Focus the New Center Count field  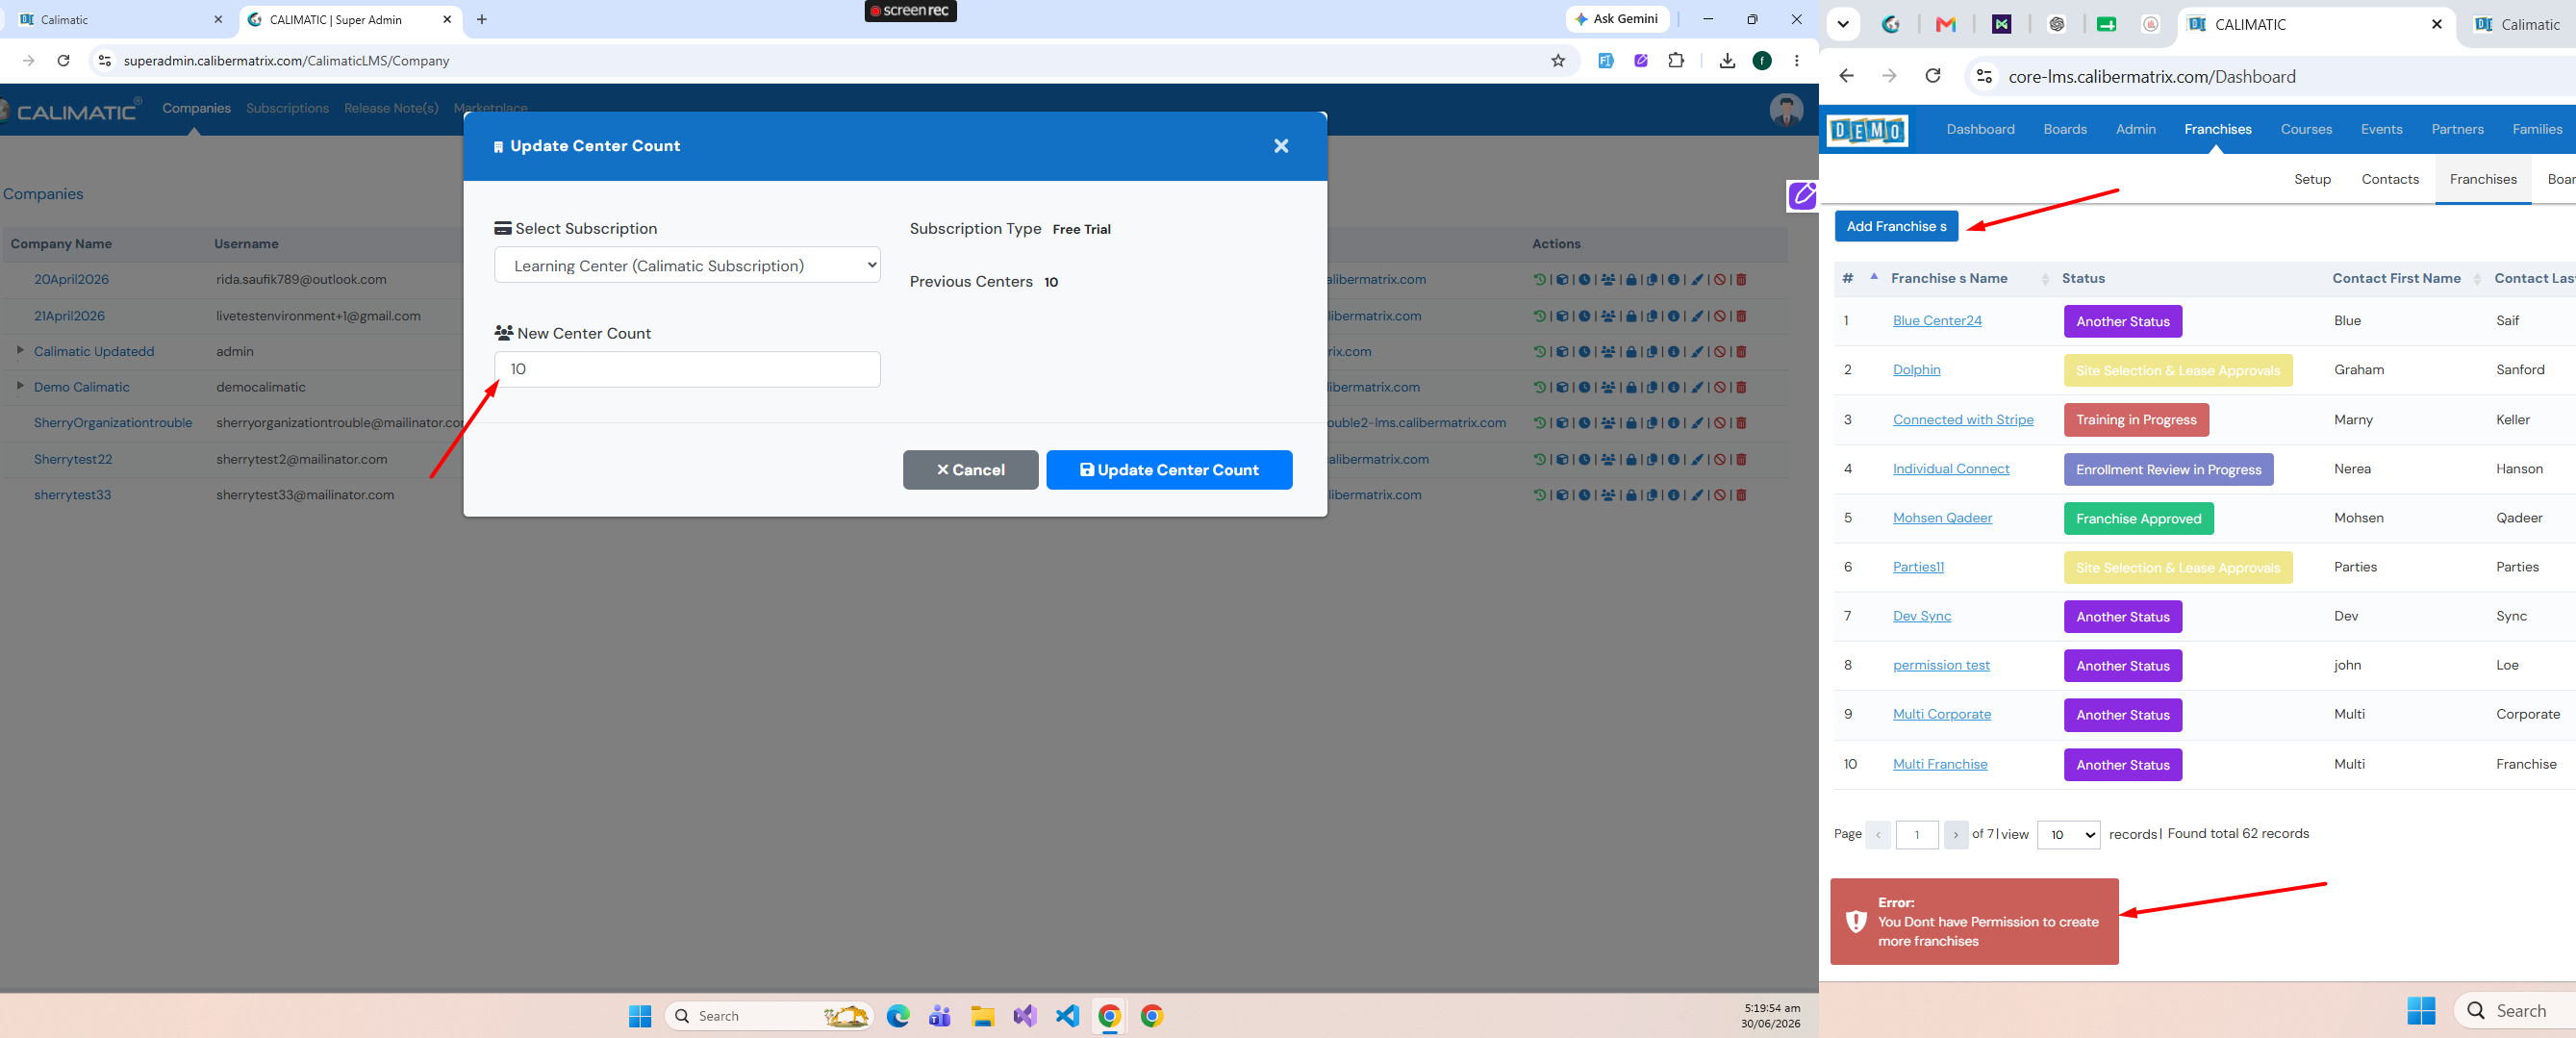(x=687, y=369)
